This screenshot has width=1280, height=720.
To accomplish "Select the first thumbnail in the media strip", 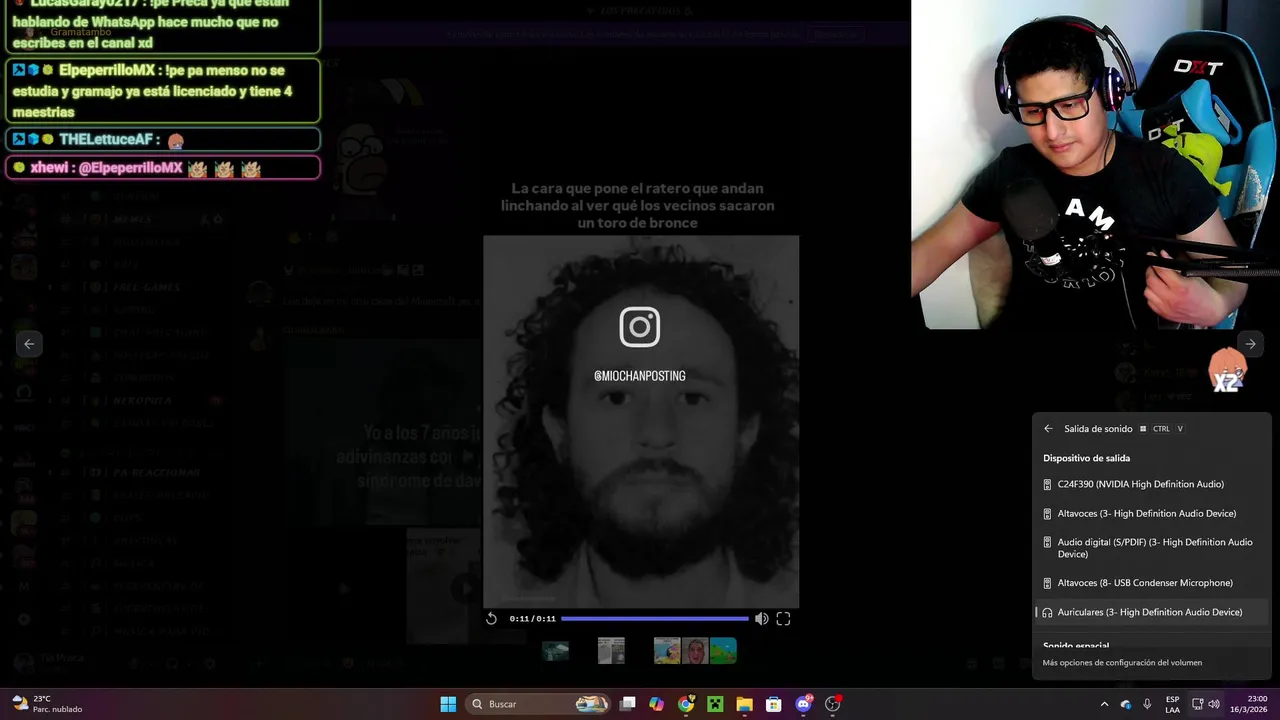I will pos(555,651).
